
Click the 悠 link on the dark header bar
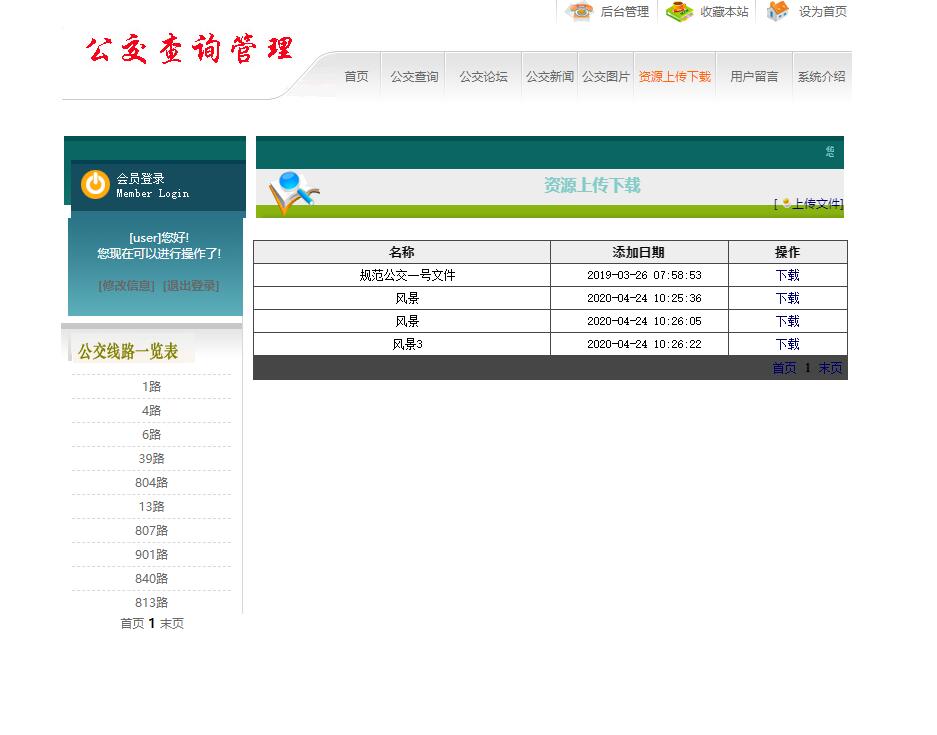point(828,152)
